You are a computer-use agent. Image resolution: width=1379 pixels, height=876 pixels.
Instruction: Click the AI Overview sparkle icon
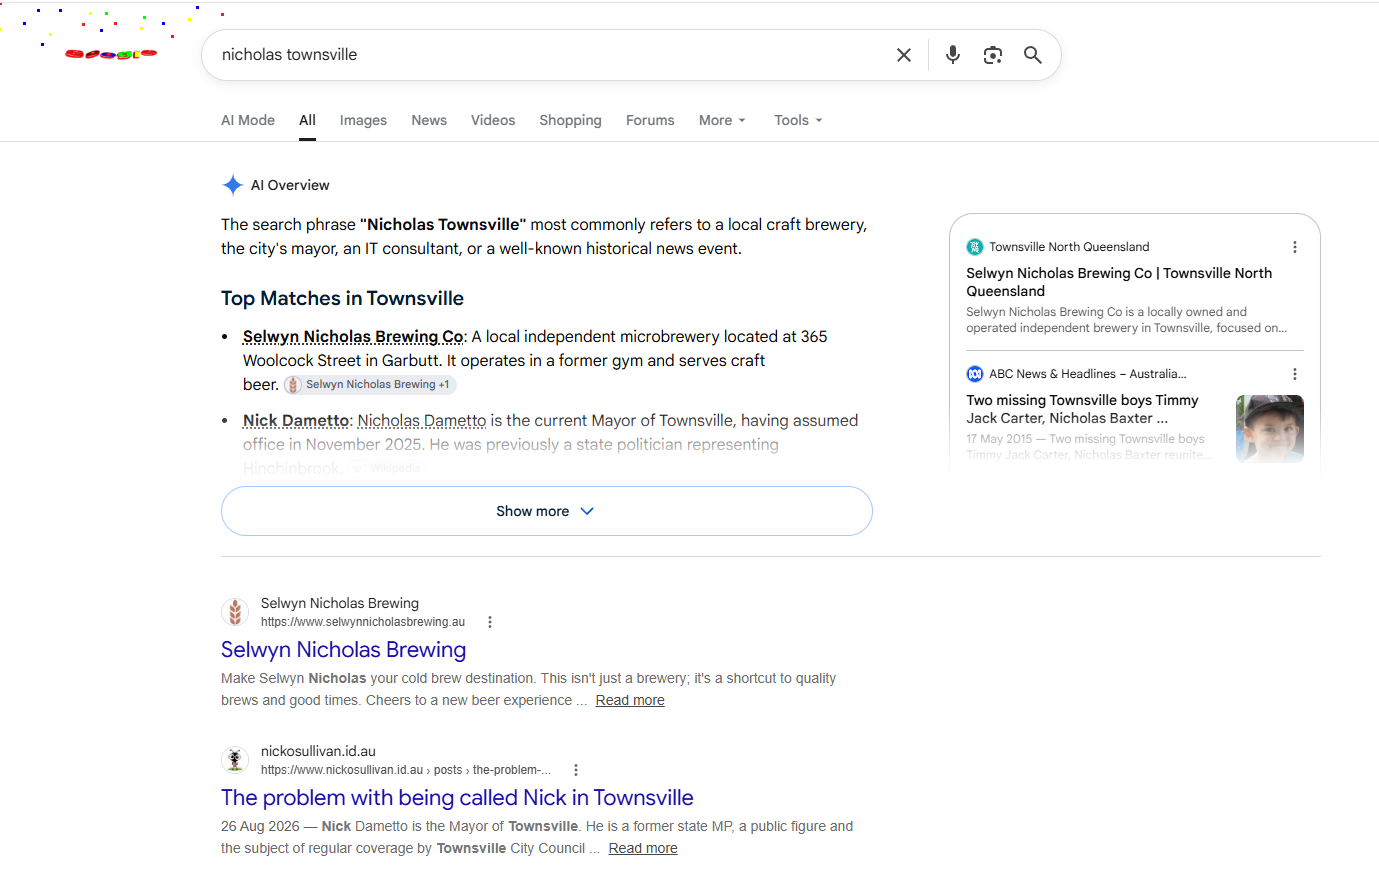(233, 185)
